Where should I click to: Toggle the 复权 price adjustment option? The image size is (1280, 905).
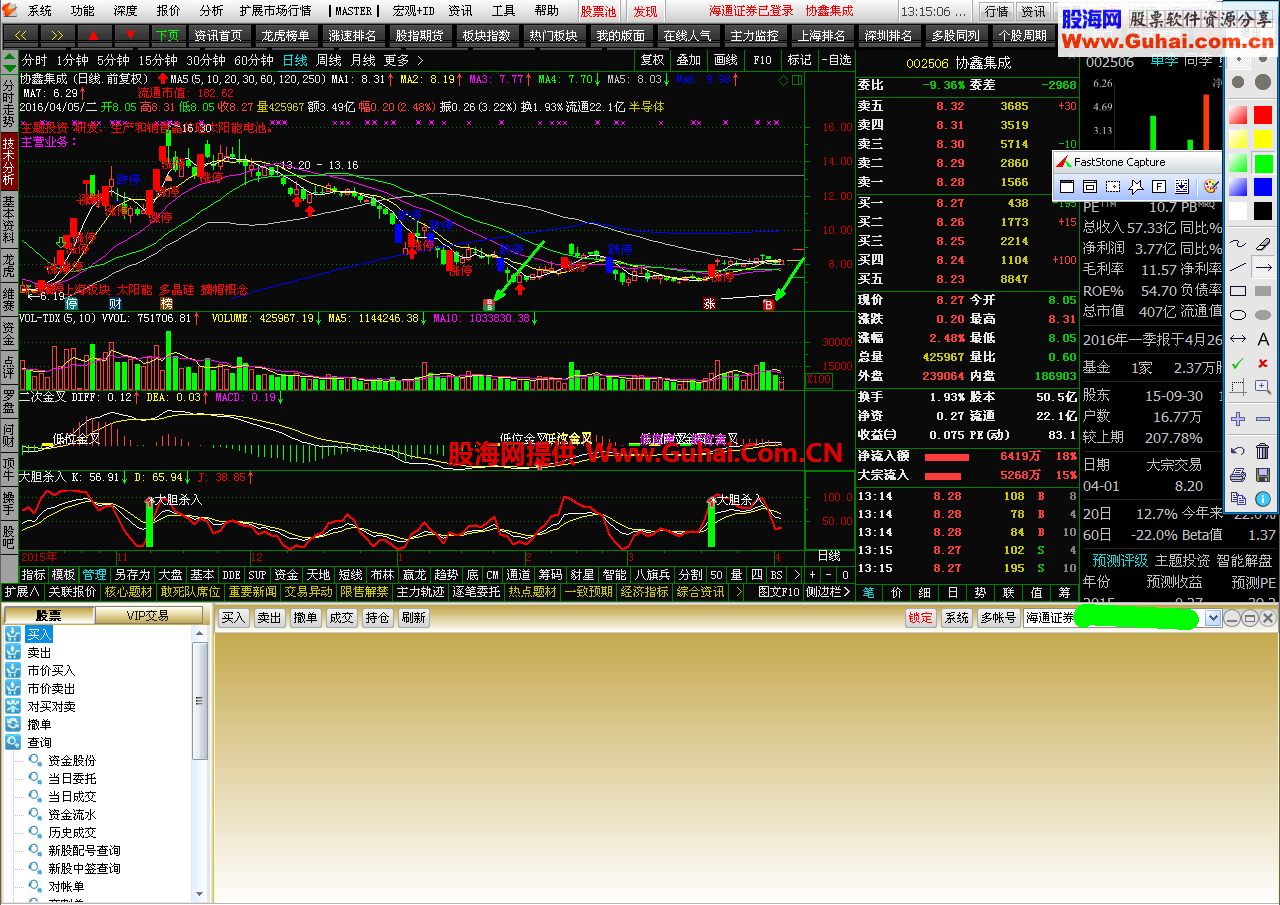tap(652, 60)
